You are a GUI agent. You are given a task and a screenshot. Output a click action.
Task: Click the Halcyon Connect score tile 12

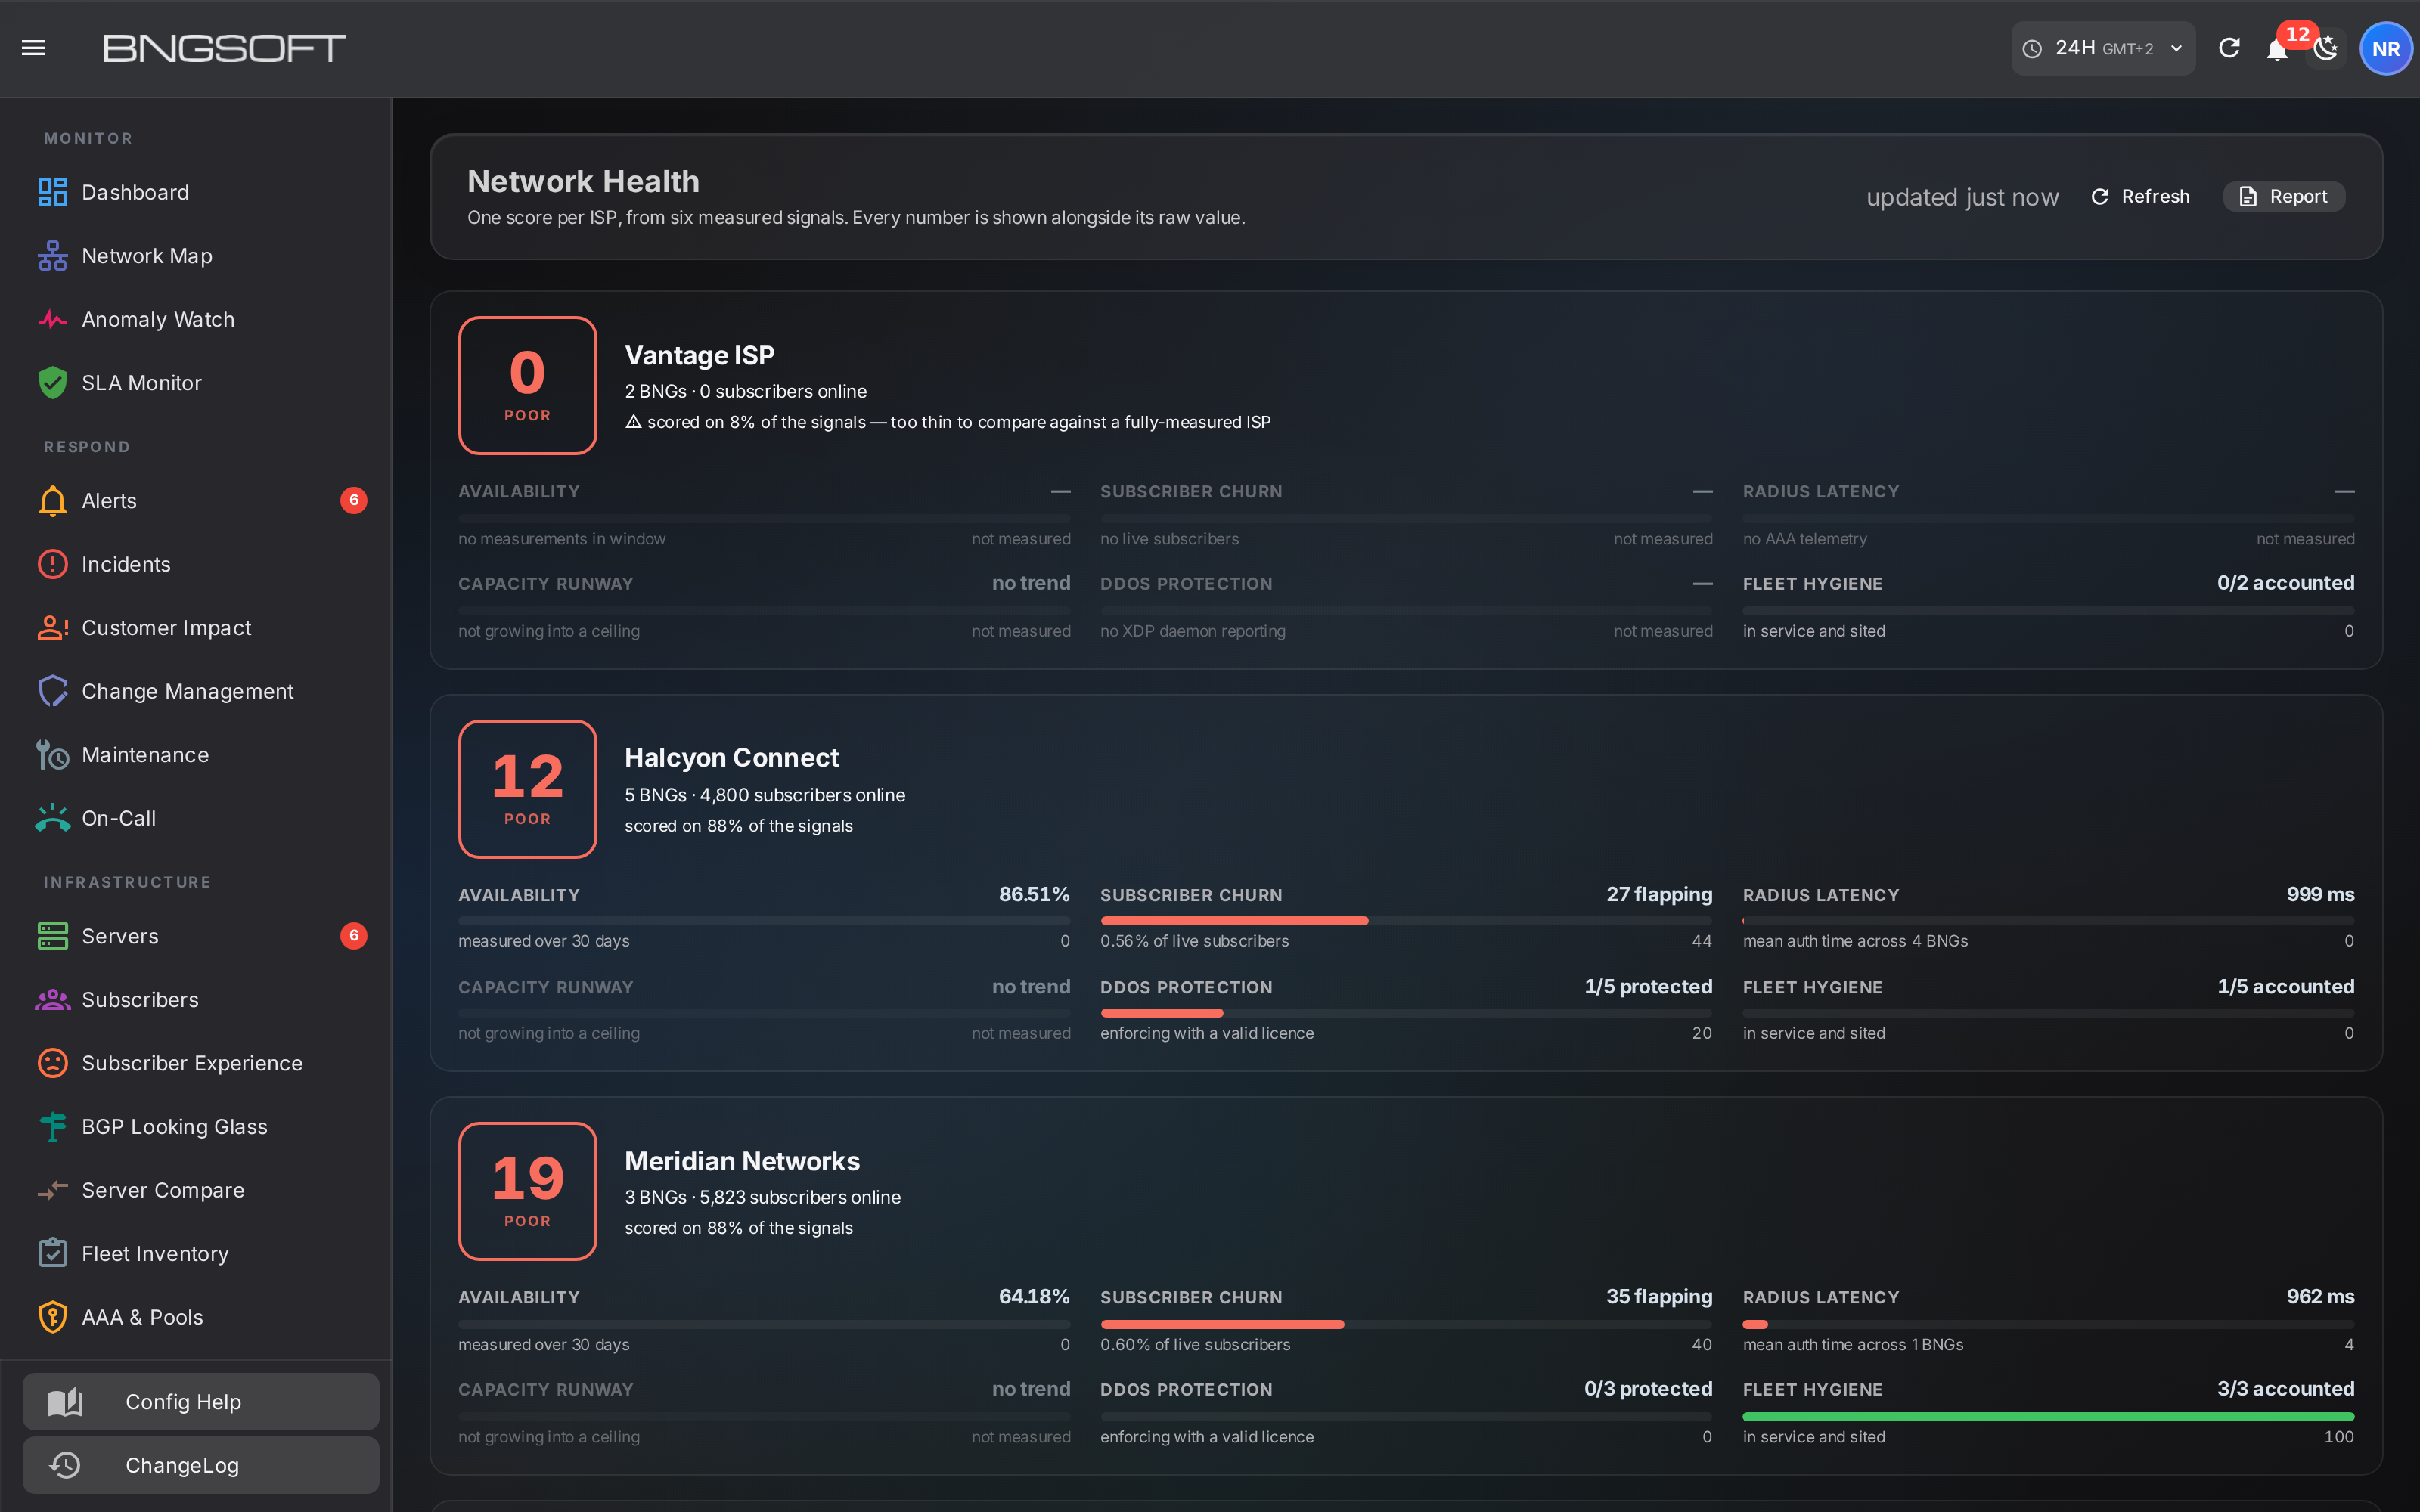click(x=528, y=789)
